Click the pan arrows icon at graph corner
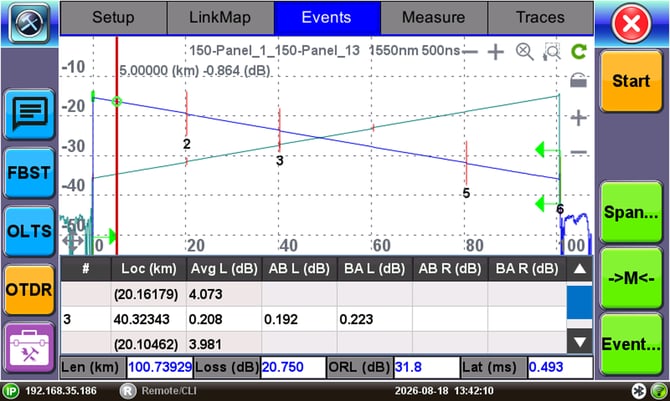Screen dimensions: 670x401 click(73, 241)
